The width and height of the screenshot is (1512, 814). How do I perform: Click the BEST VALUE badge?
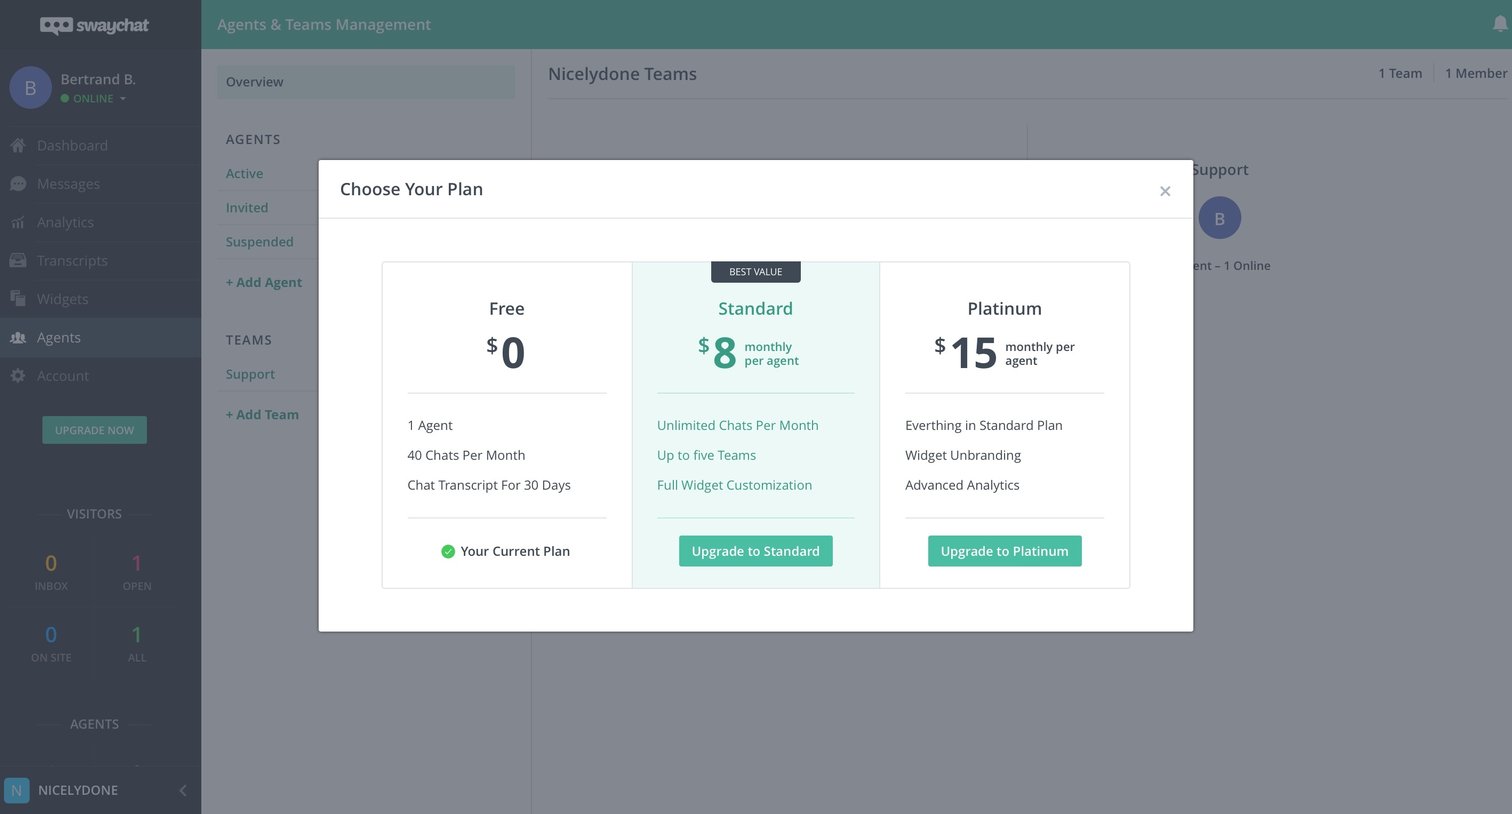[x=756, y=272]
